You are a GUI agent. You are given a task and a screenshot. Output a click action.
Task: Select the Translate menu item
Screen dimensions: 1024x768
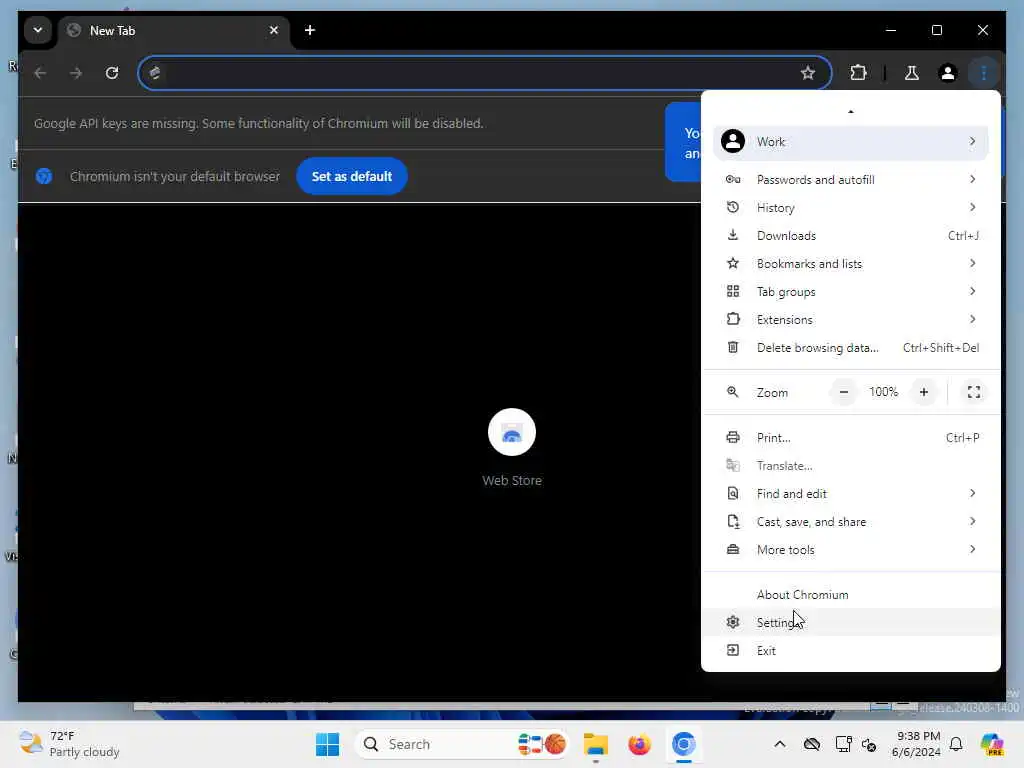(x=850, y=466)
